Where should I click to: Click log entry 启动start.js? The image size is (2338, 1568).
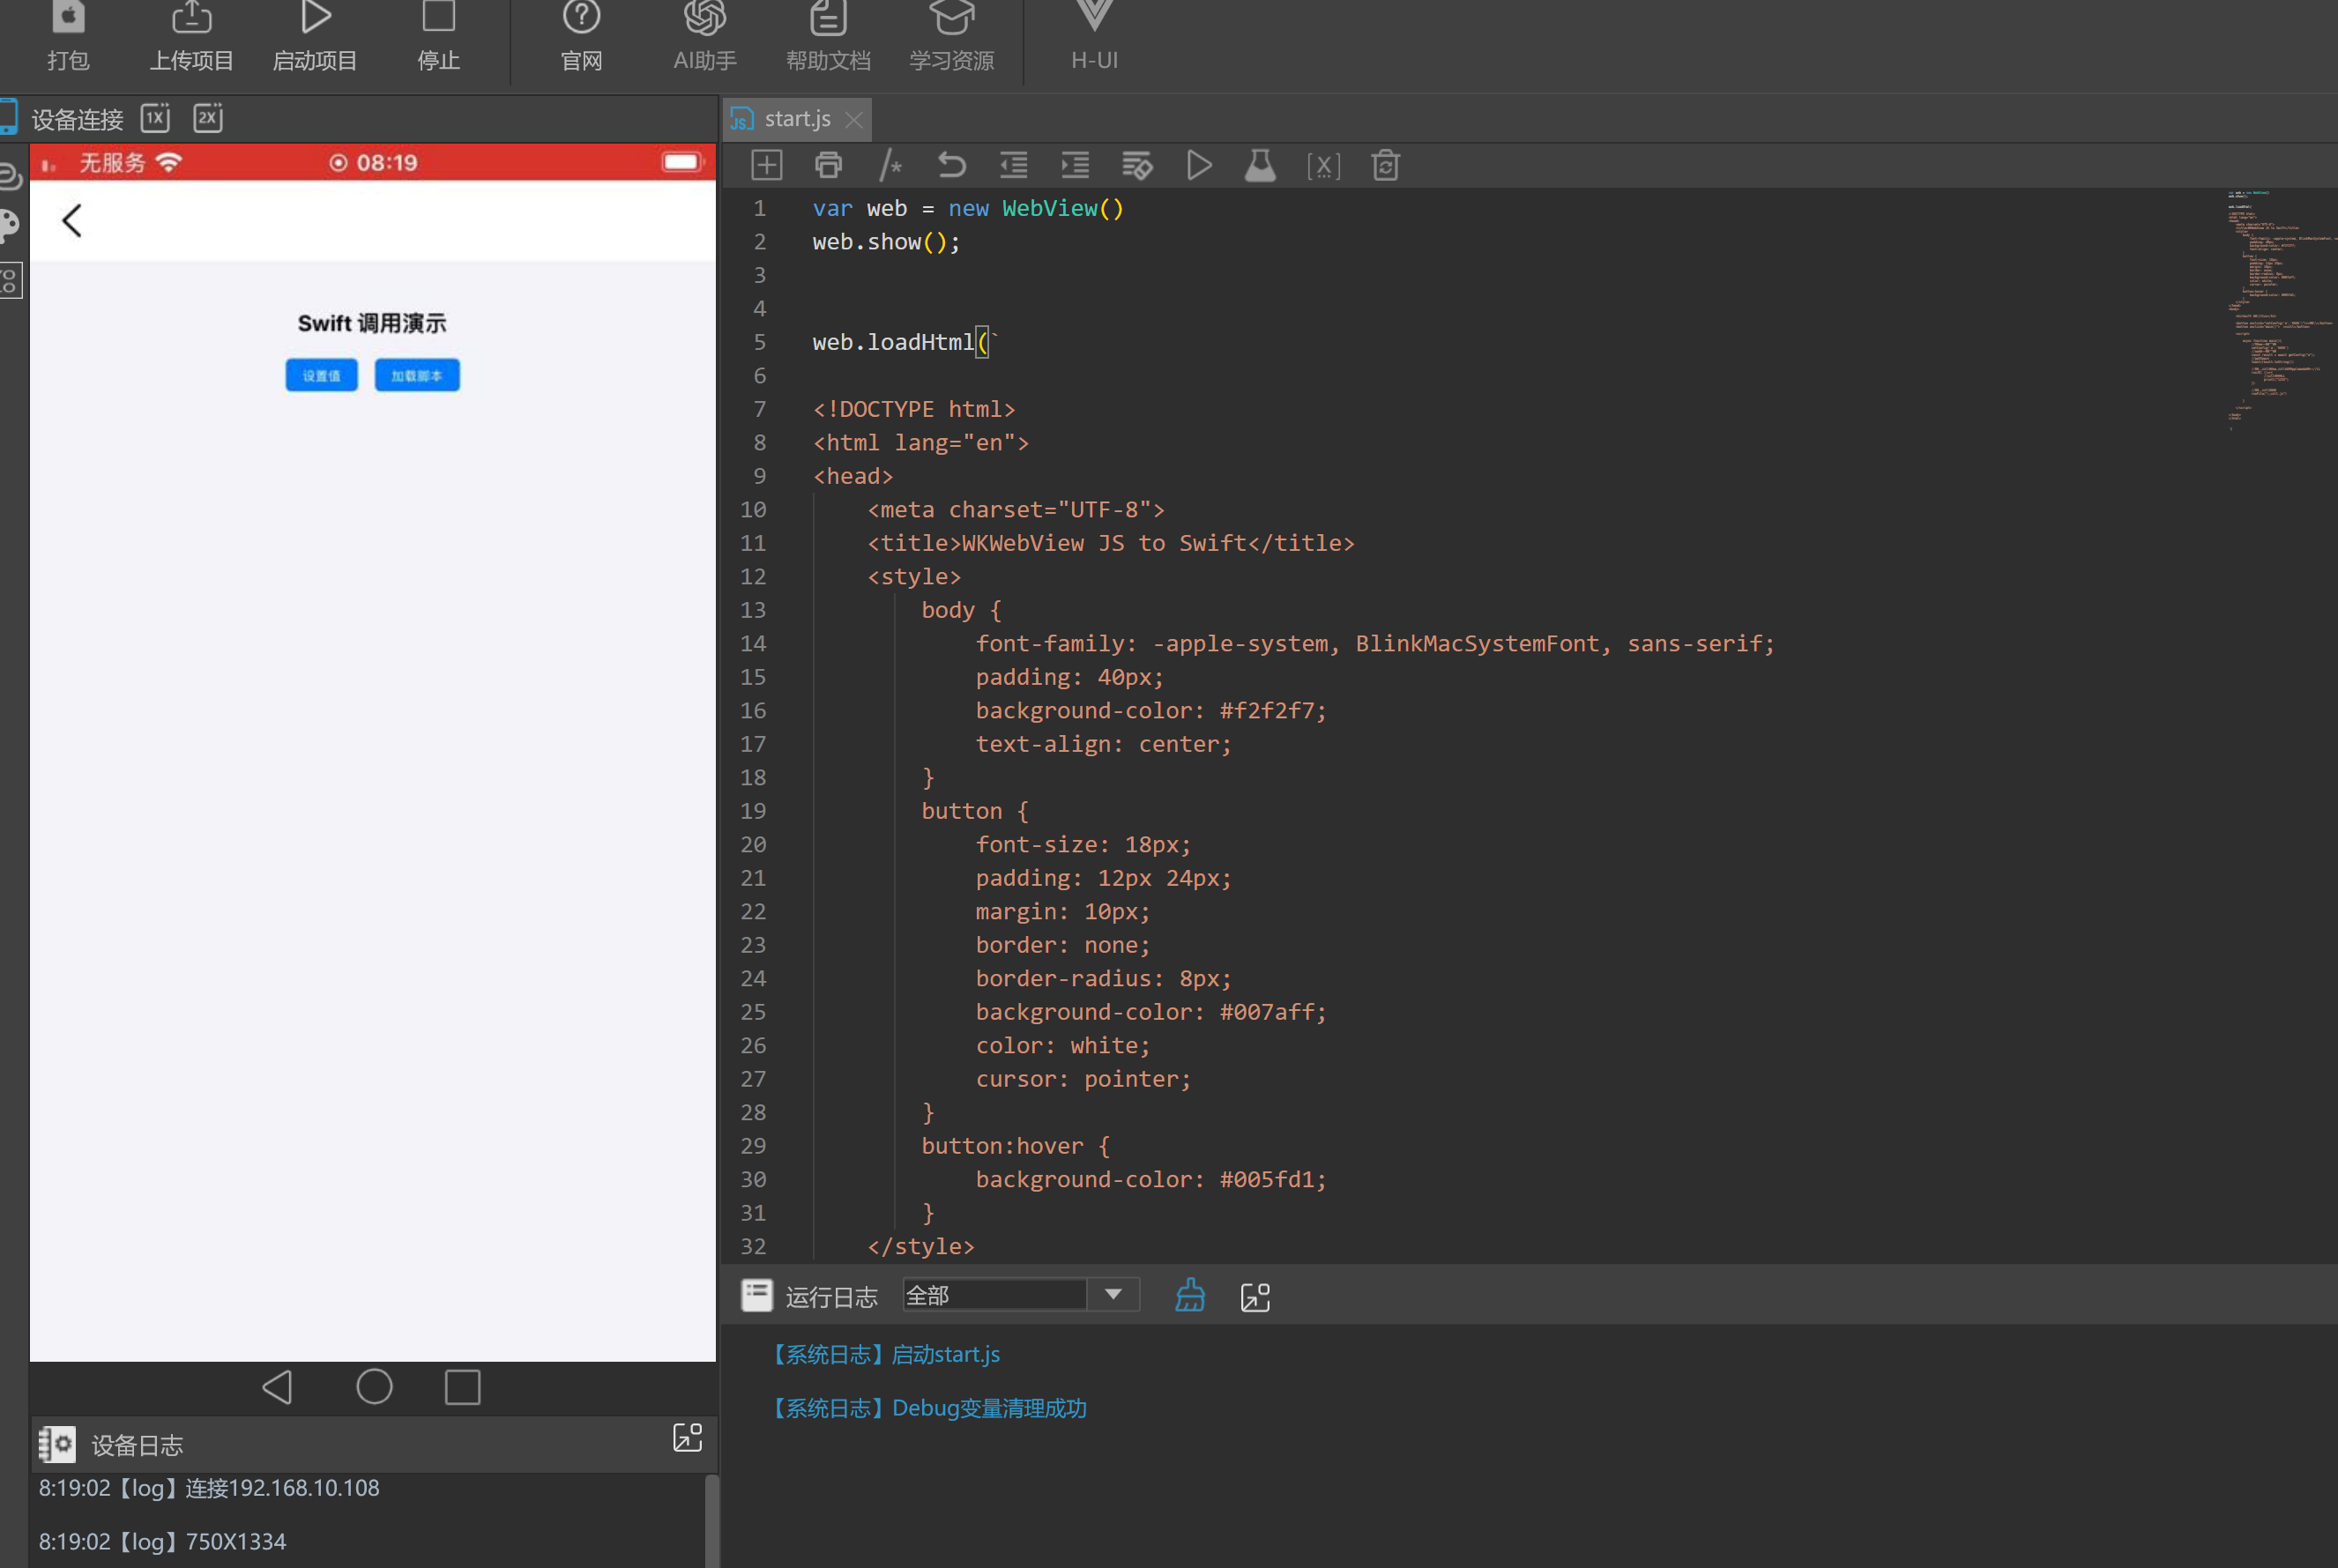pyautogui.click(x=886, y=1354)
